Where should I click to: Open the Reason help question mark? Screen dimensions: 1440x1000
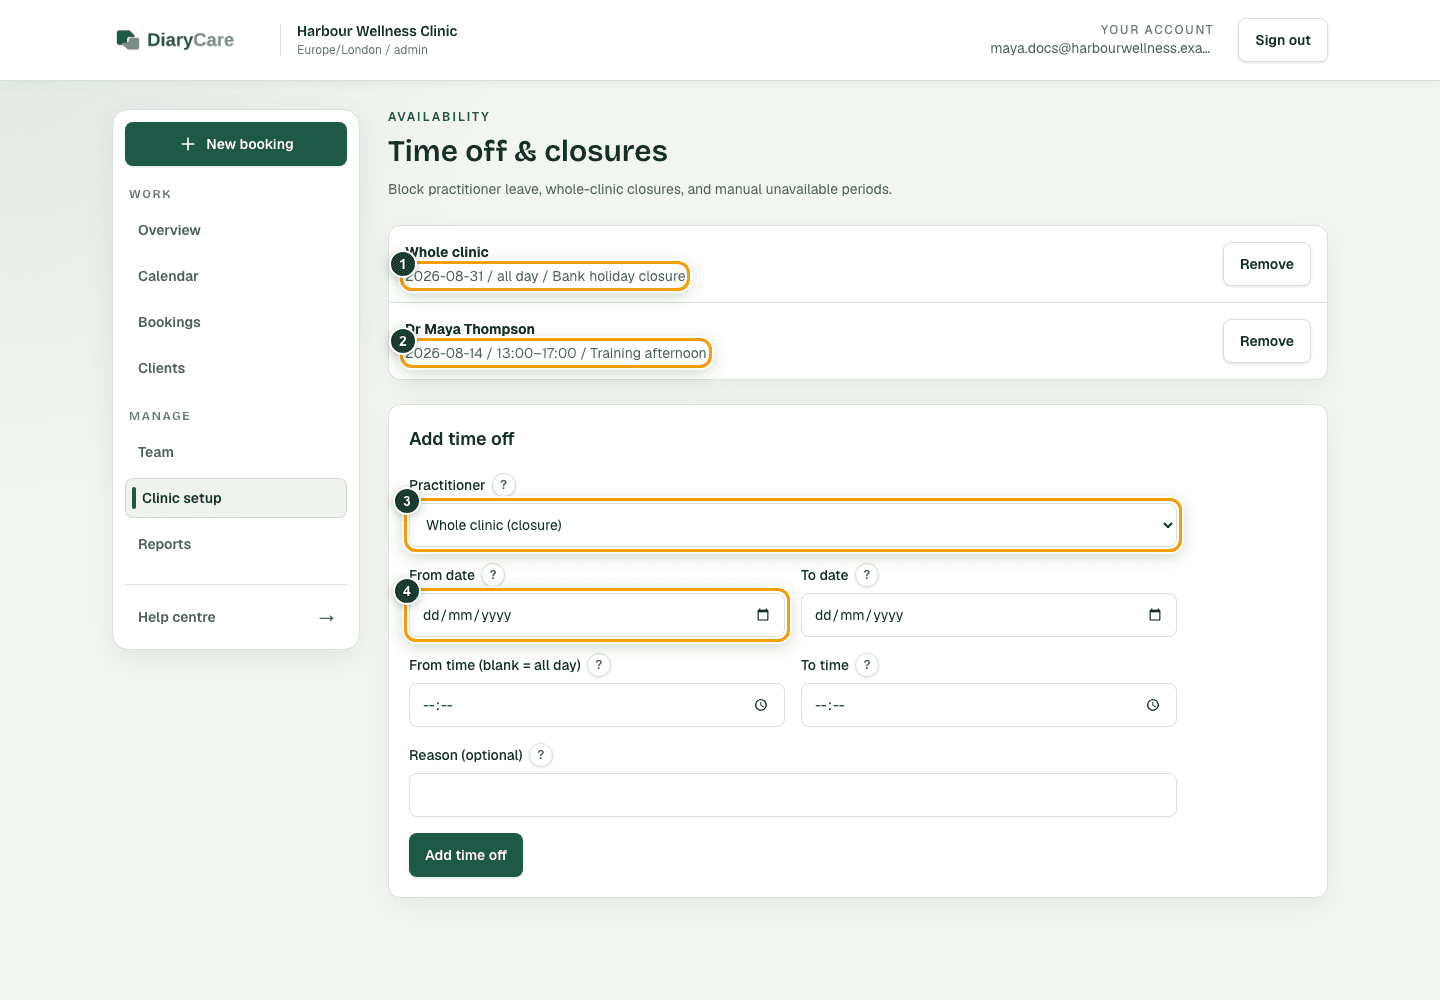pos(541,755)
